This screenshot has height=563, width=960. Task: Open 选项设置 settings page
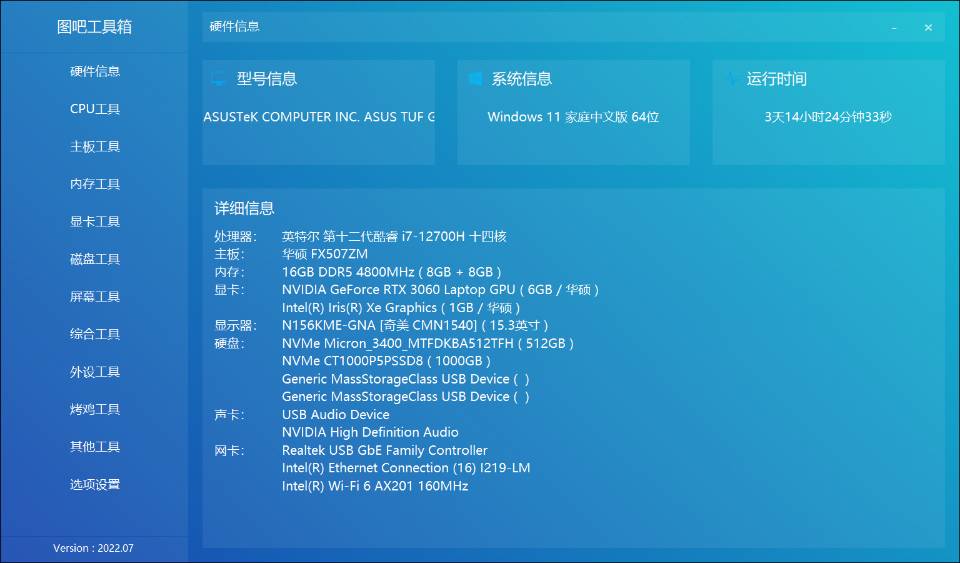point(95,484)
